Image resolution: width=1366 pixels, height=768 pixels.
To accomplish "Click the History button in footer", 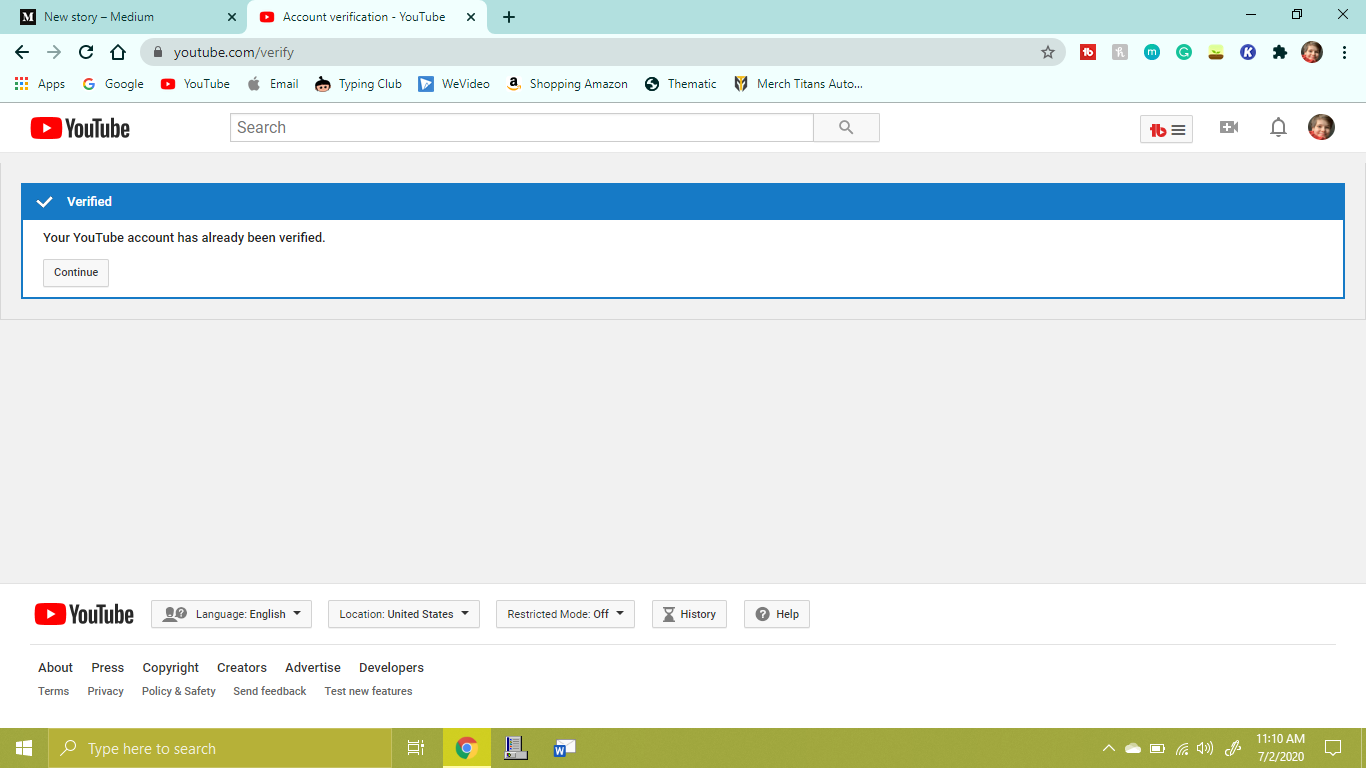I will pos(689,614).
